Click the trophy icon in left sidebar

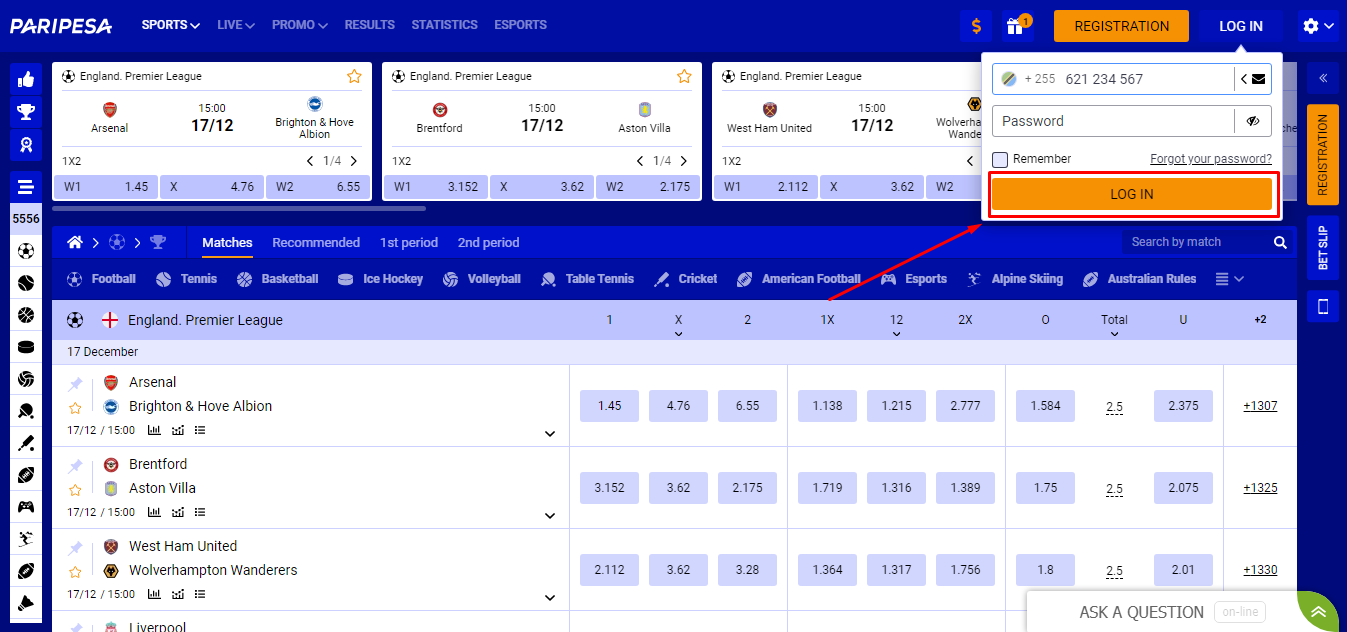tap(26, 112)
